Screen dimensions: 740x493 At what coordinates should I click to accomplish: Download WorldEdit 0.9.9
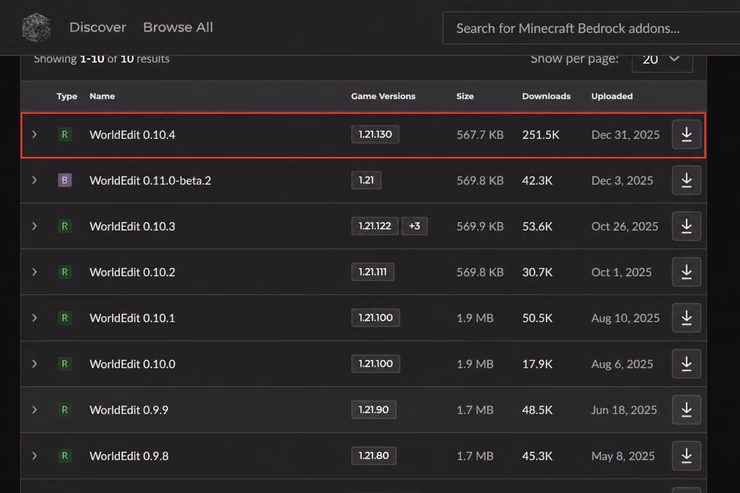coord(686,410)
